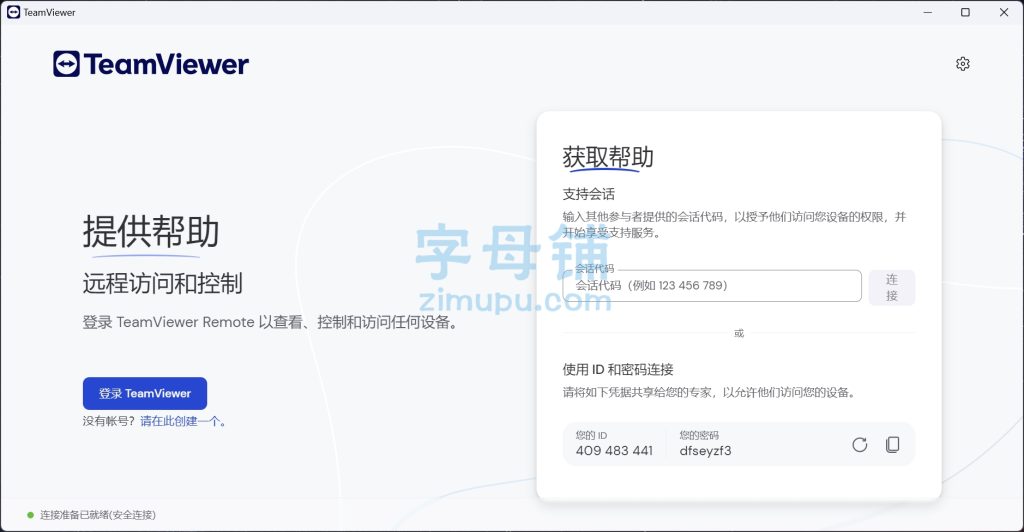Image resolution: width=1024 pixels, height=532 pixels.
Task: Click the TeamViewer logo in the header
Action: [x=151, y=64]
